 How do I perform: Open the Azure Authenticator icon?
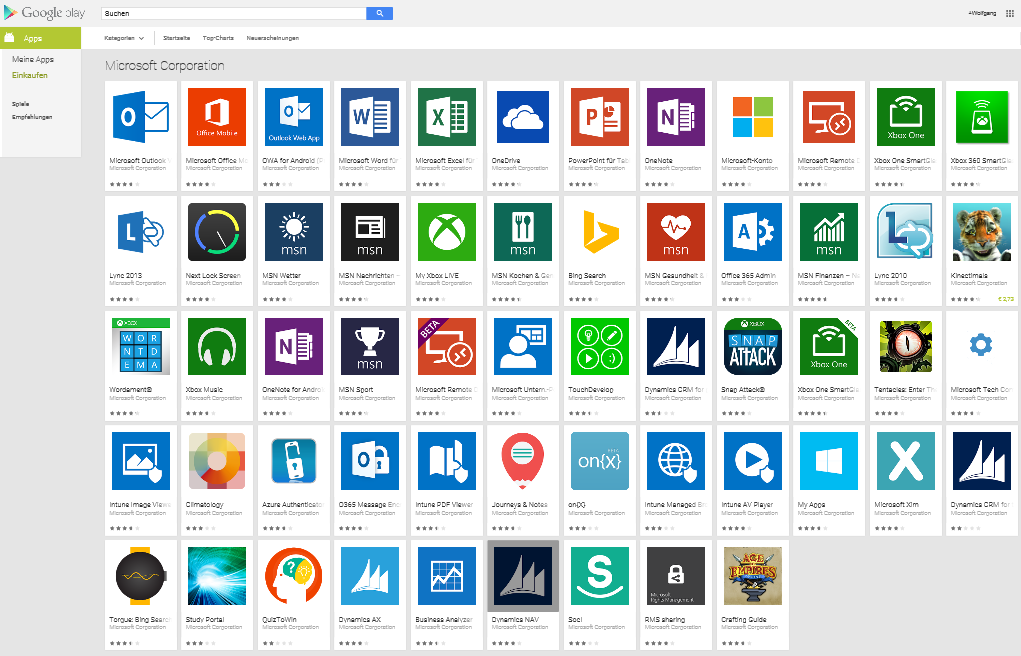coord(293,461)
